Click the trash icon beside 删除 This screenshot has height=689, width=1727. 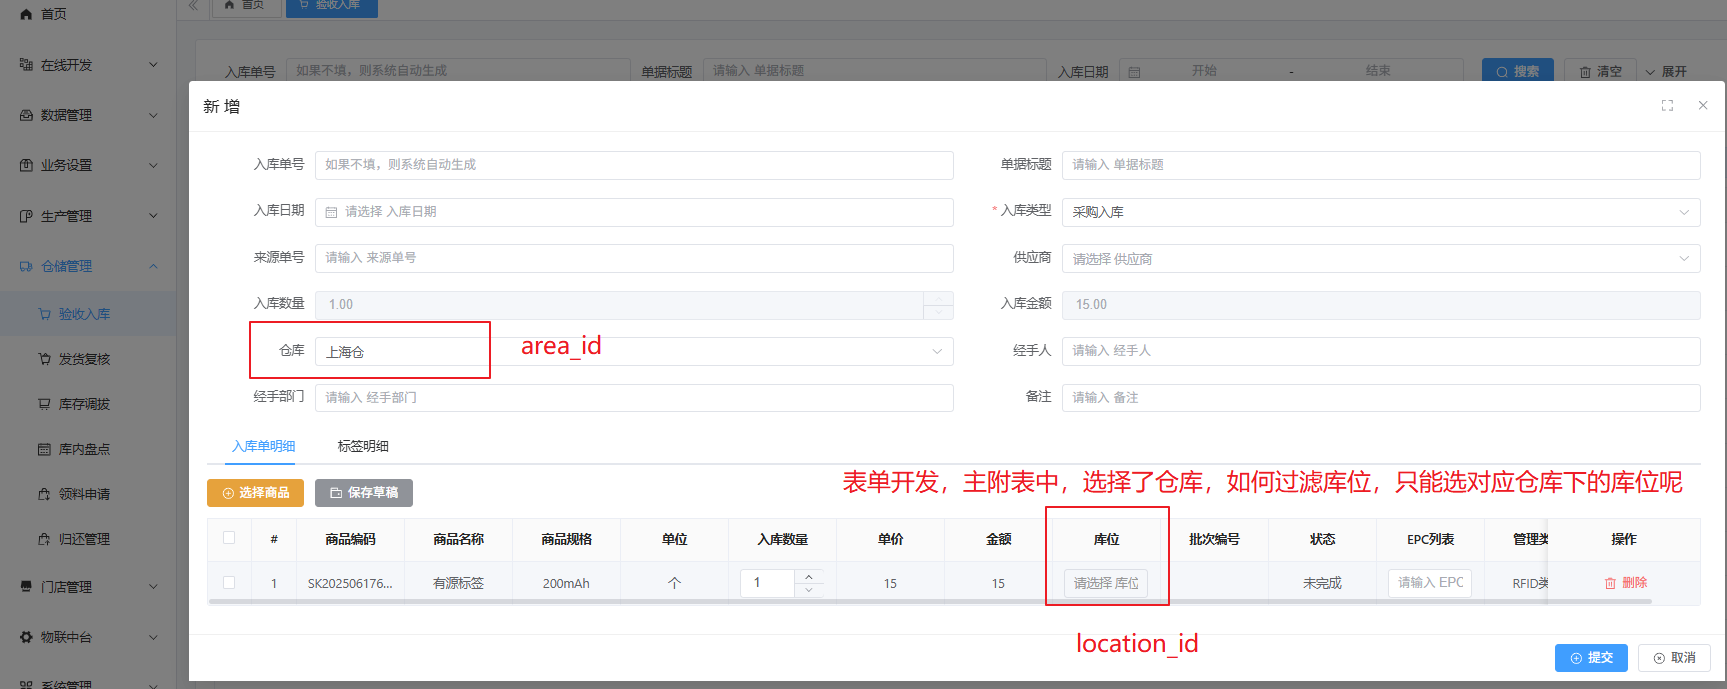(1610, 583)
